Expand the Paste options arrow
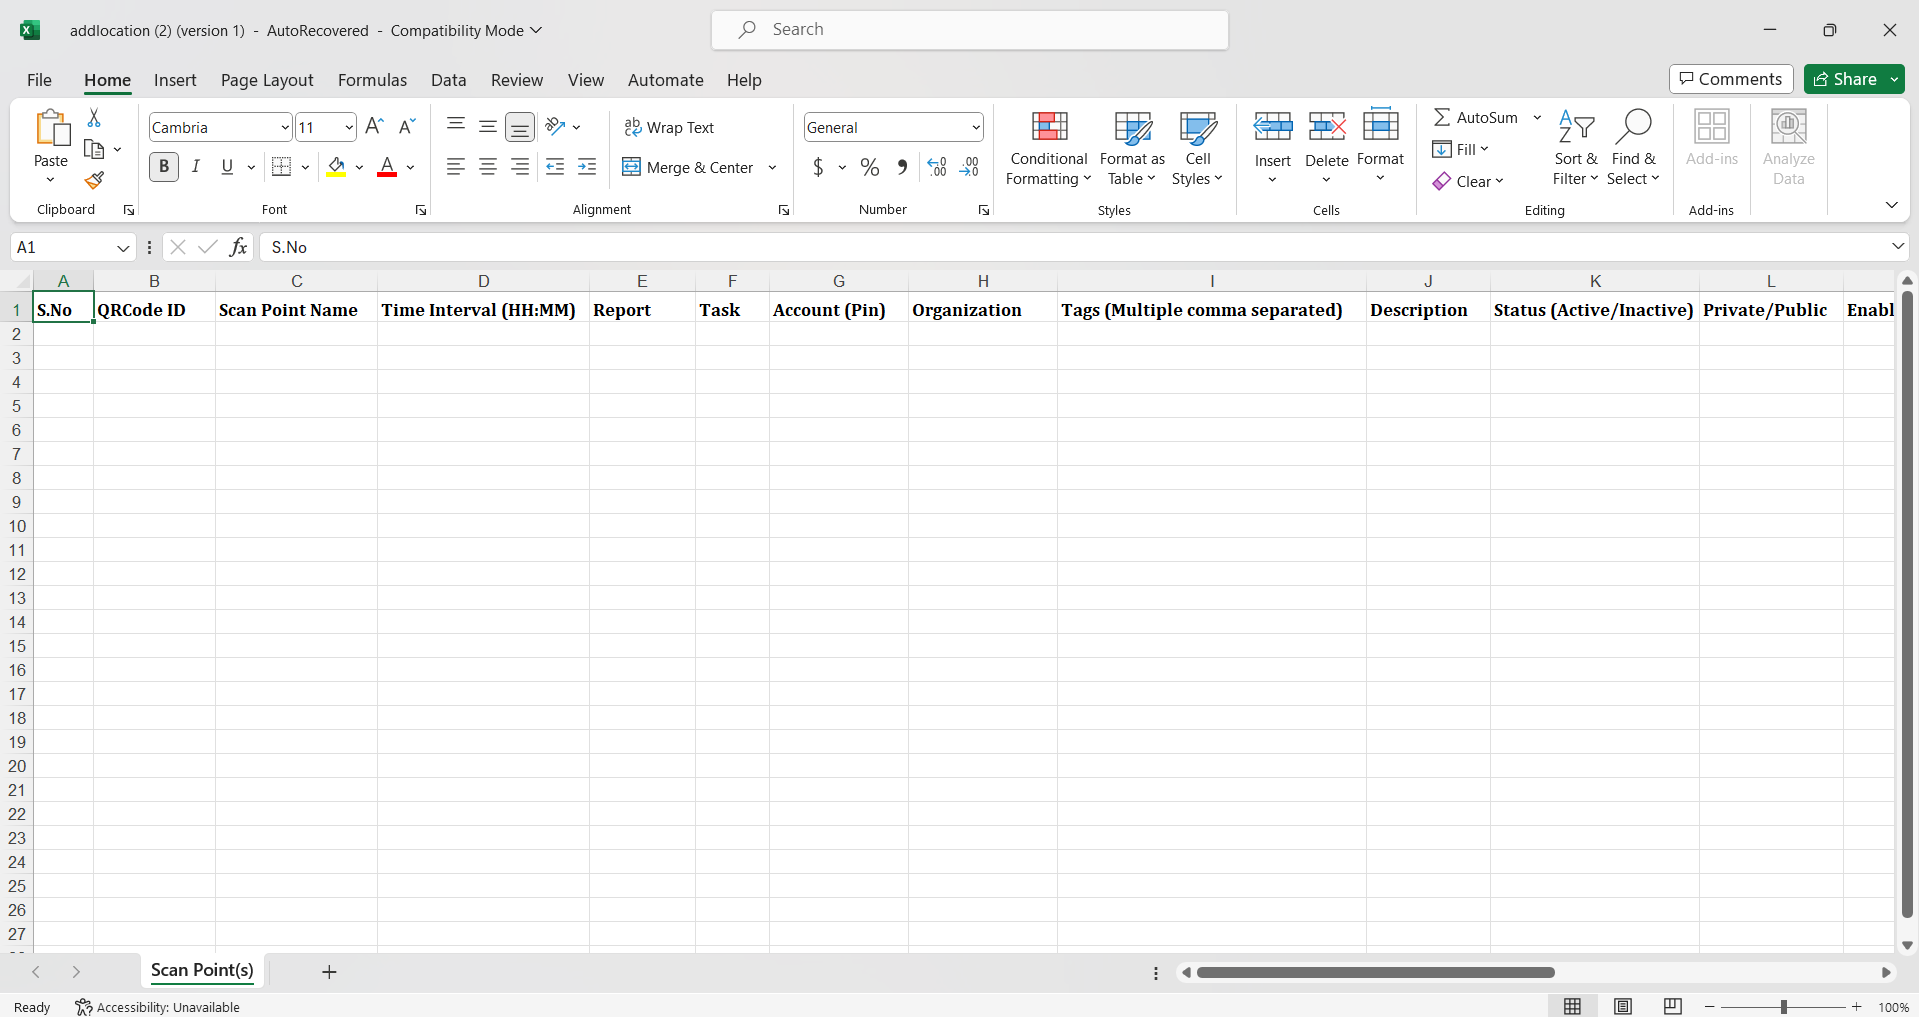Viewport: 1919px width, 1017px height. 50,180
